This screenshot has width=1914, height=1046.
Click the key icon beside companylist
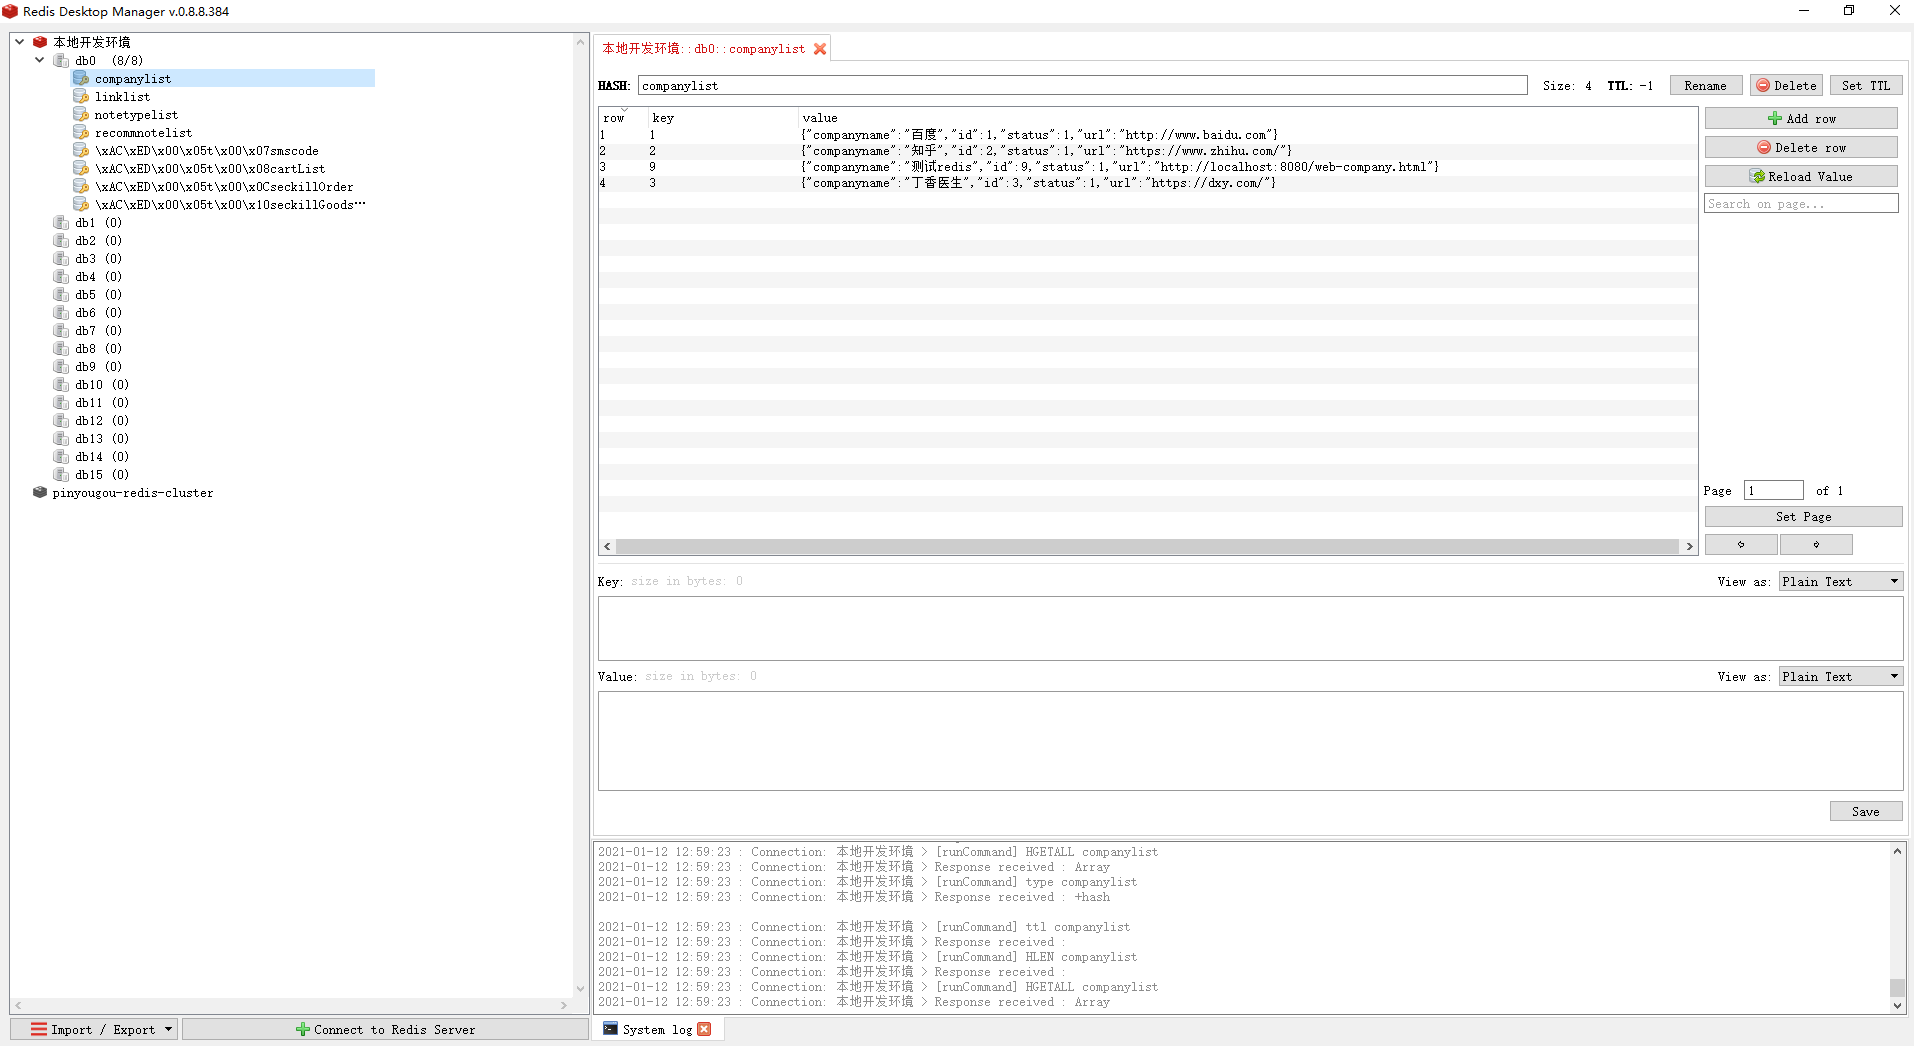pyautogui.click(x=81, y=78)
